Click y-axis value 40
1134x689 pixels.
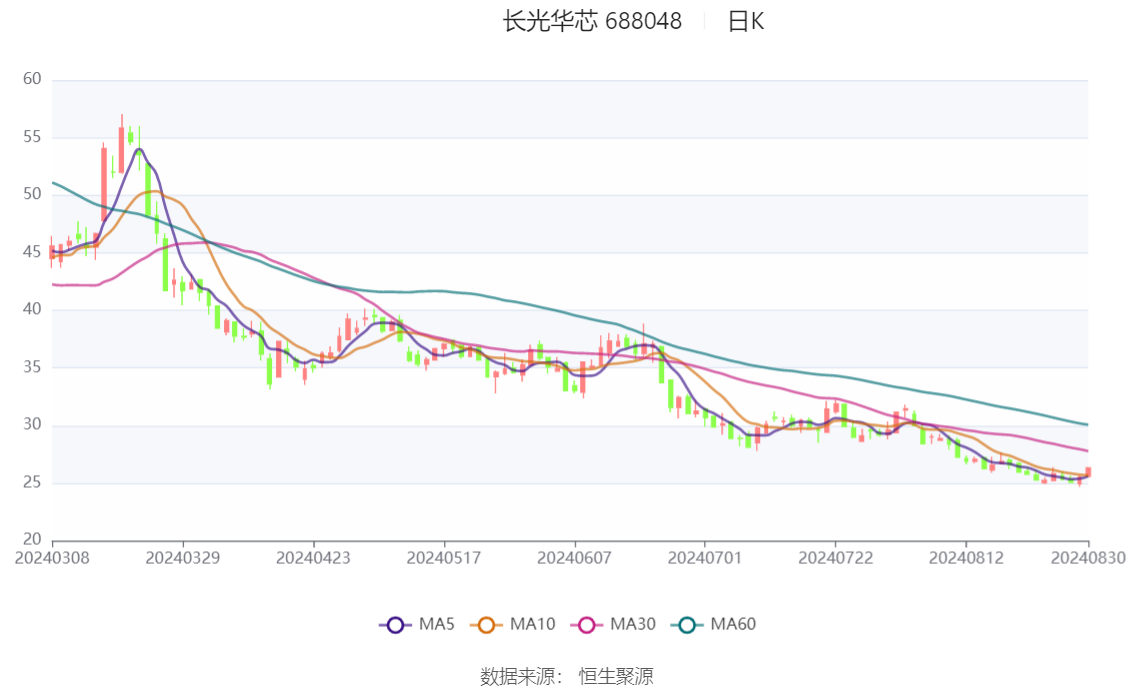coord(32,309)
